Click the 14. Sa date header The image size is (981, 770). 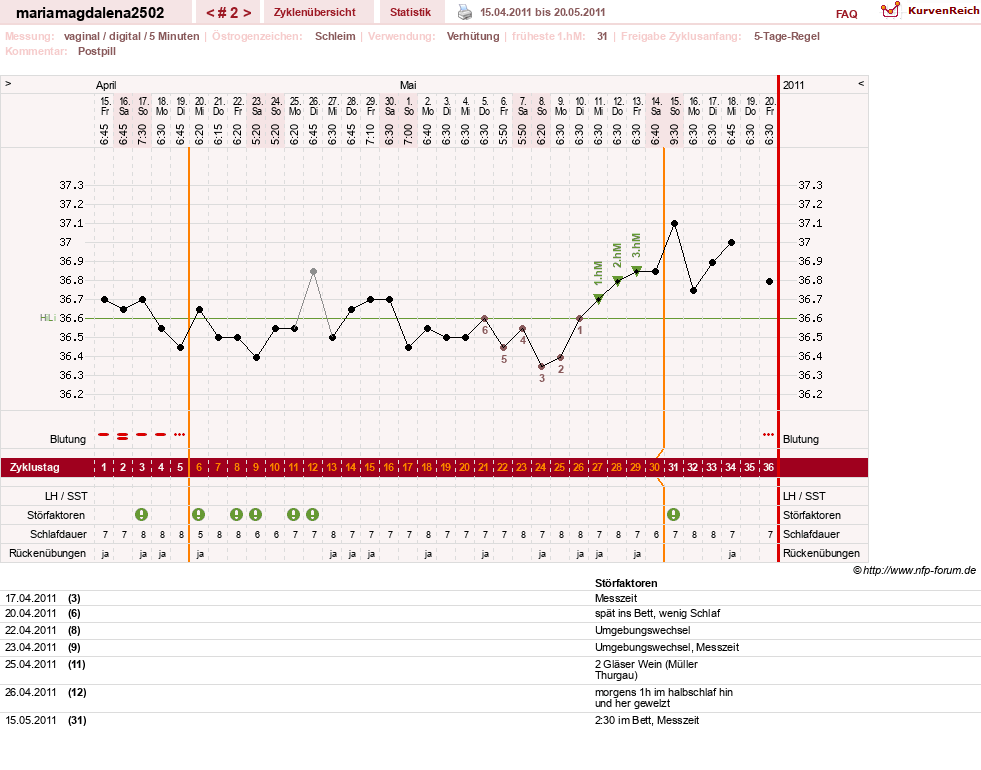656,106
